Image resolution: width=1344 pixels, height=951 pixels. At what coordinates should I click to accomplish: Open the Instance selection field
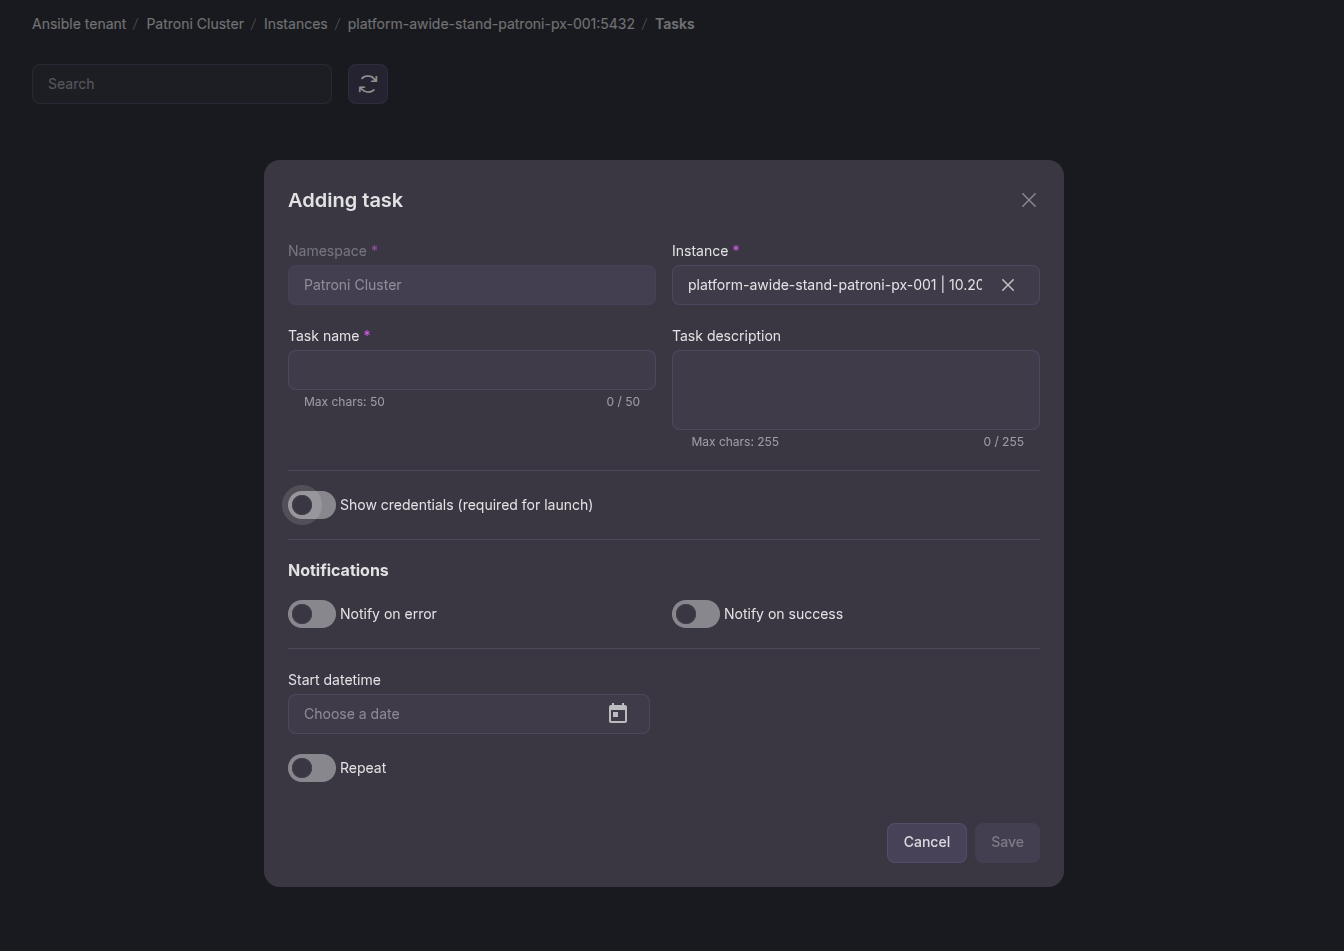(x=830, y=285)
